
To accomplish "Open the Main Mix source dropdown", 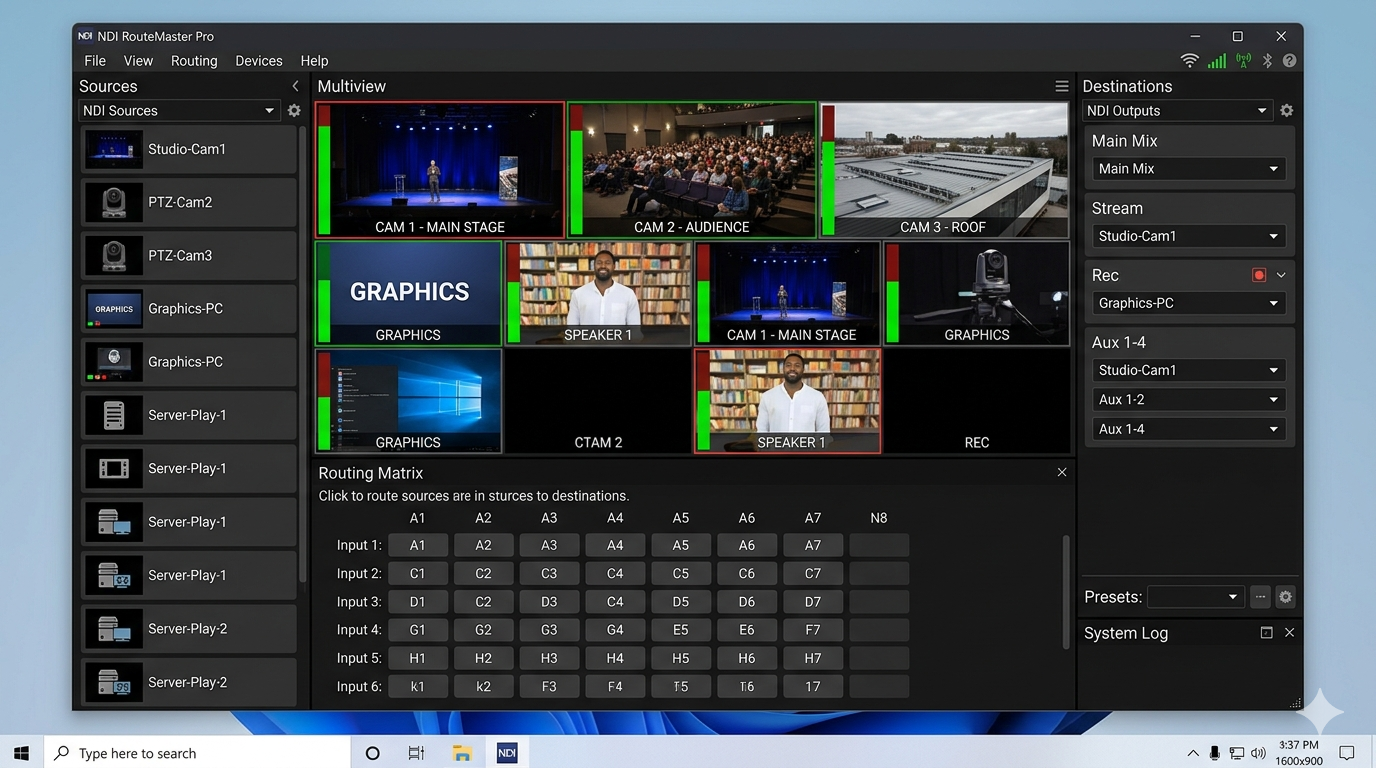I will pyautogui.click(x=1189, y=169).
